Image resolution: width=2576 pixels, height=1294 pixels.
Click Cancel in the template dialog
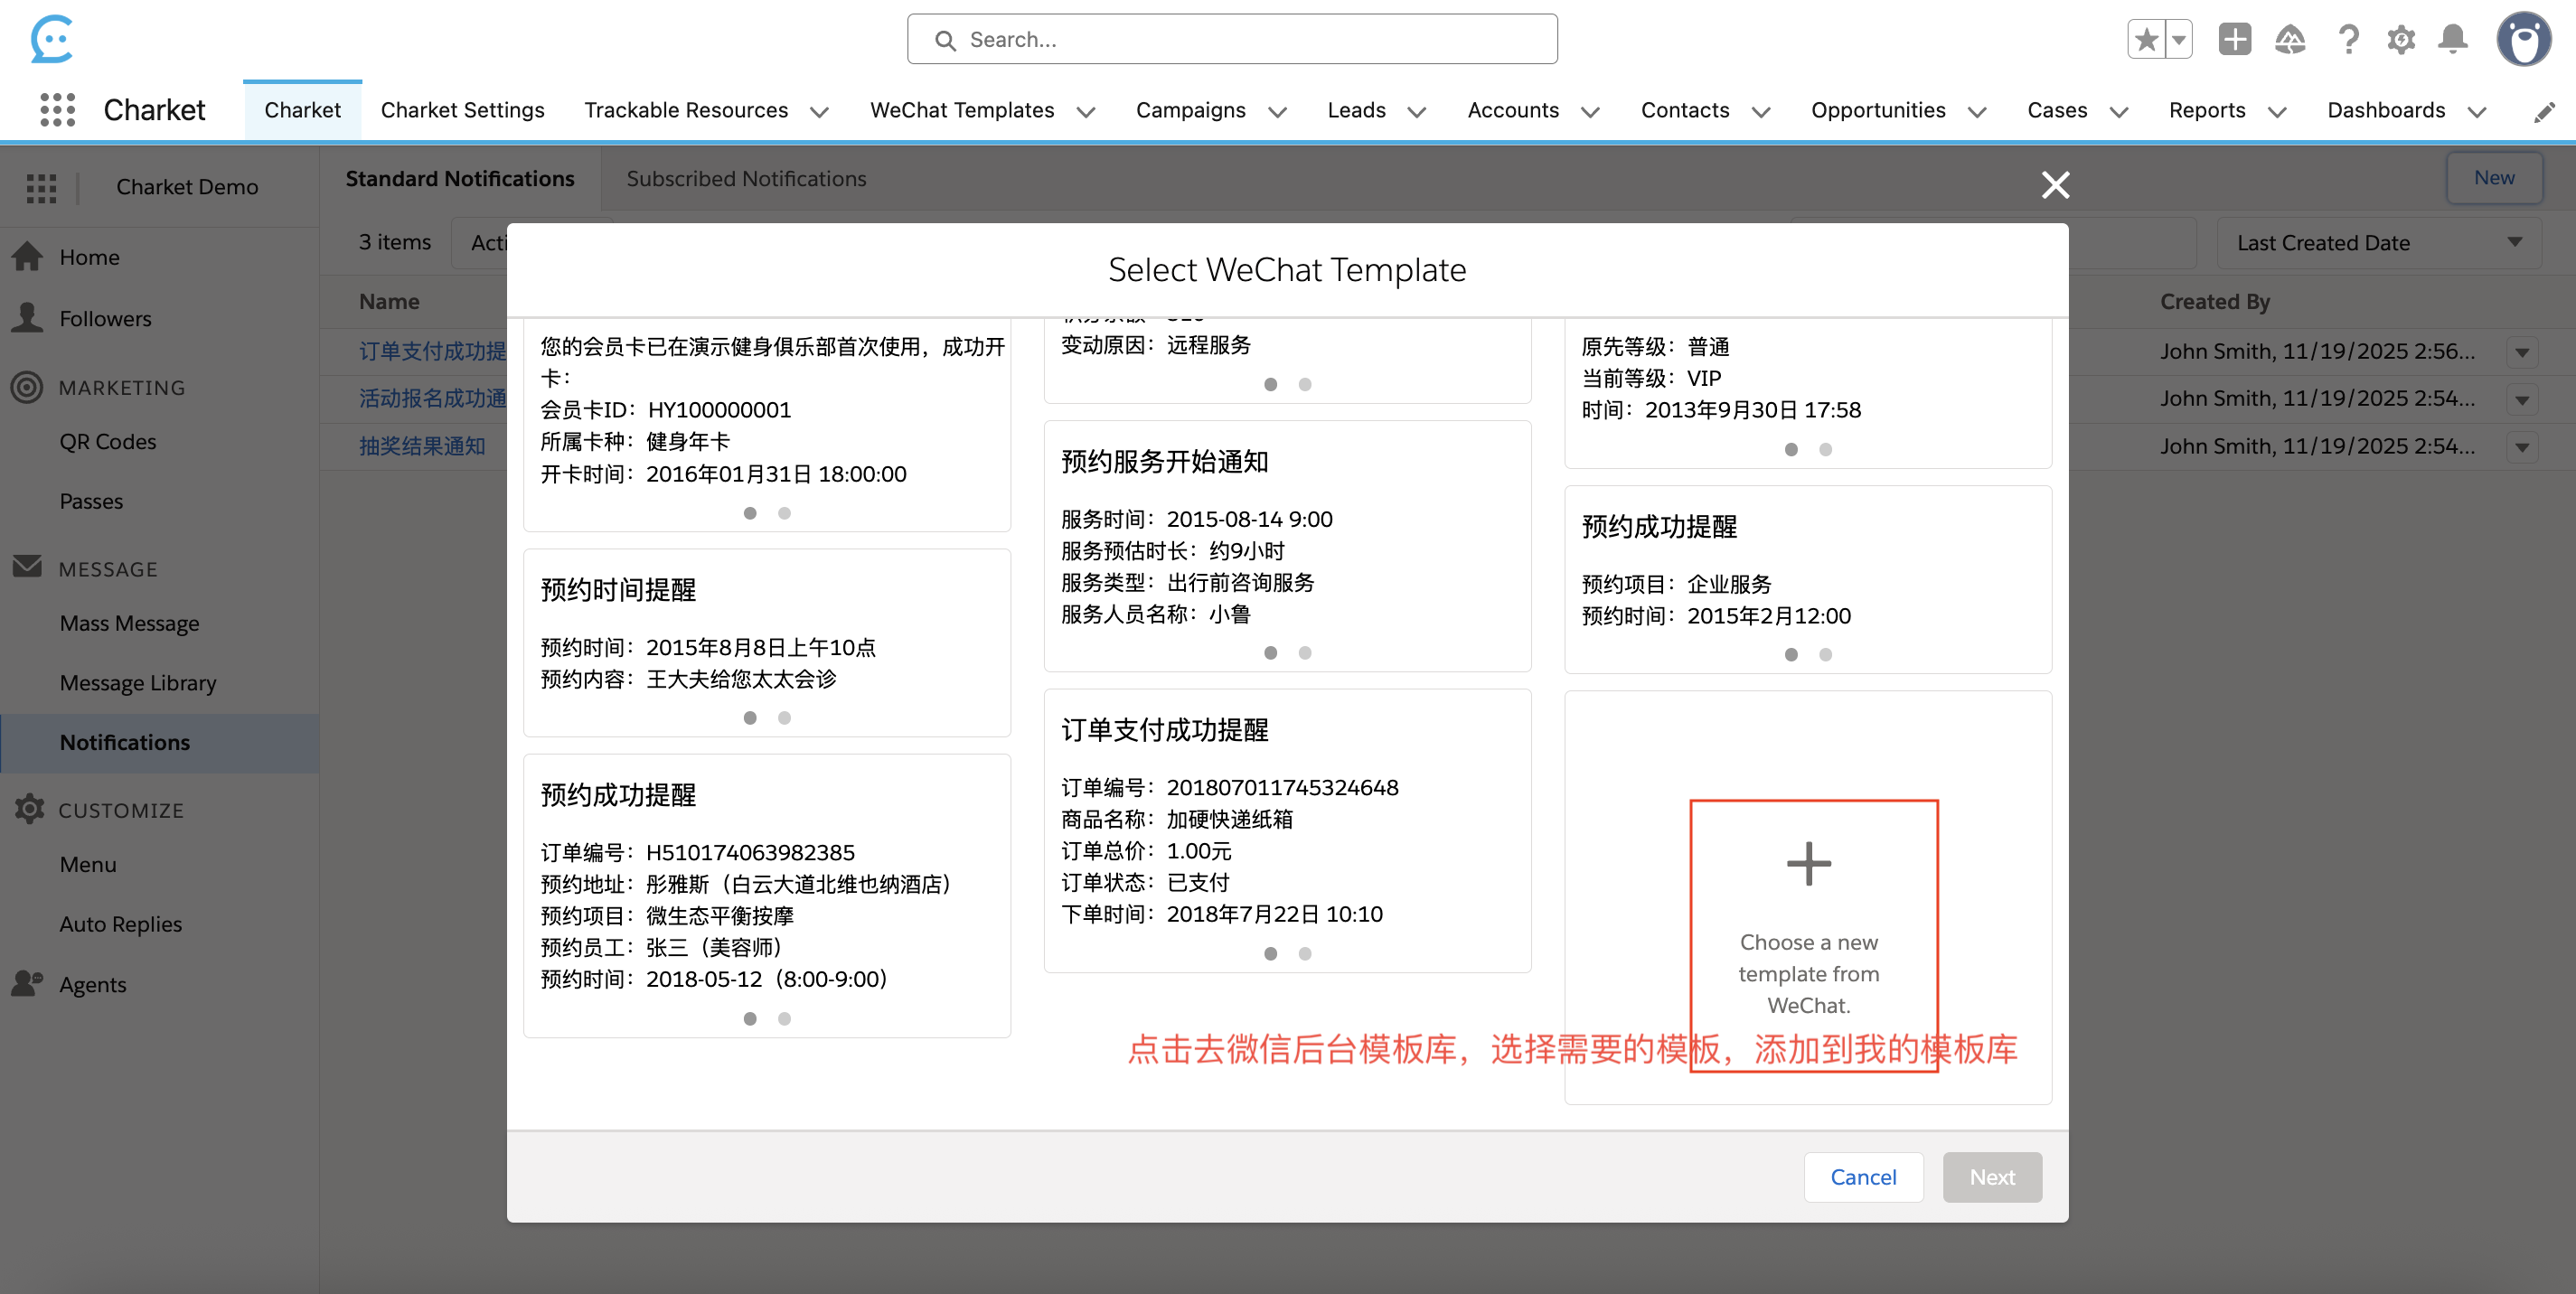tap(1863, 1177)
